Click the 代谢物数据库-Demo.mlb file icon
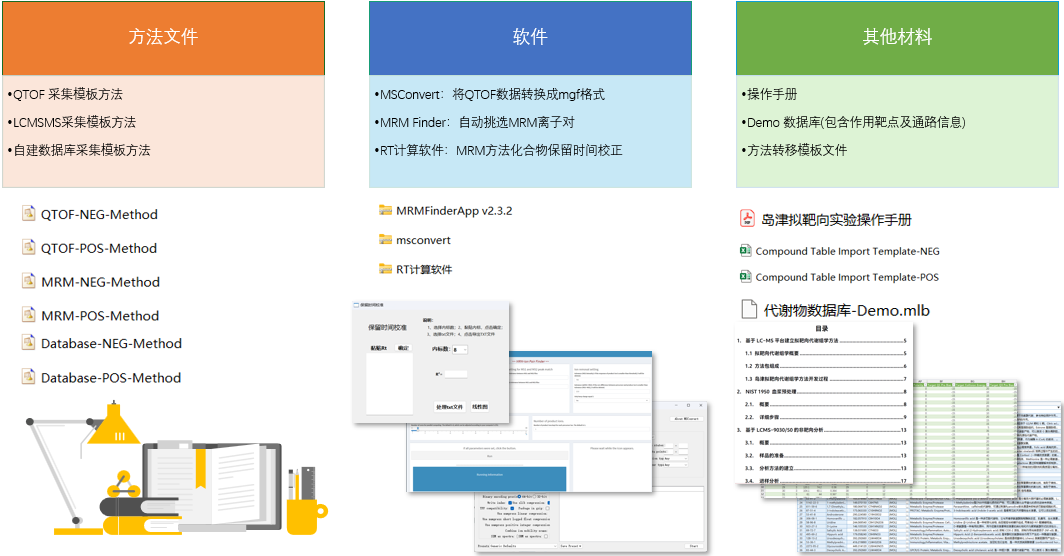This screenshot has width=1064, height=556. click(748, 310)
